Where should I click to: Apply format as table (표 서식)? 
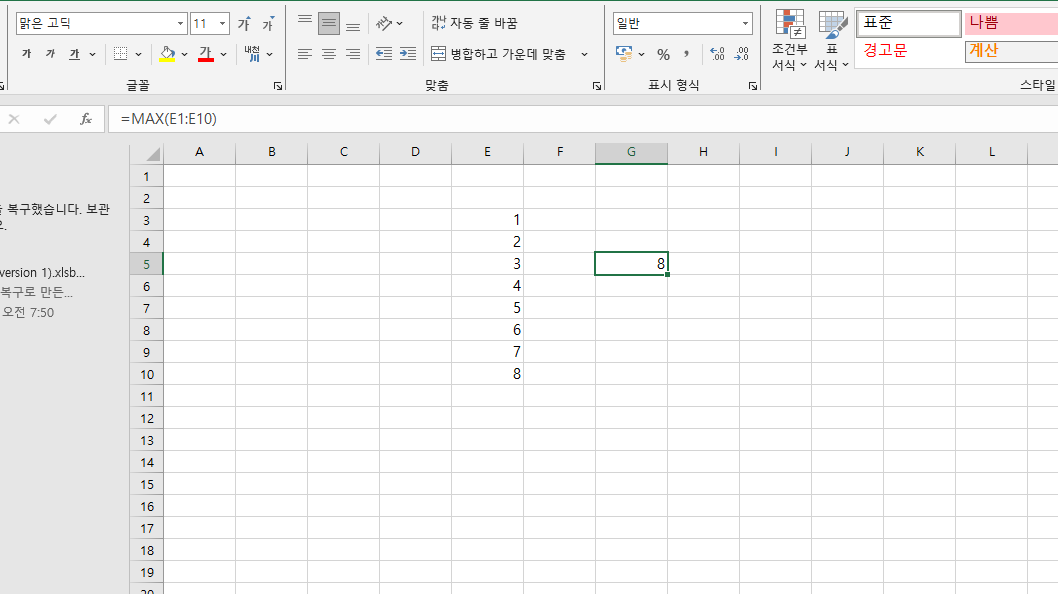pos(830,42)
